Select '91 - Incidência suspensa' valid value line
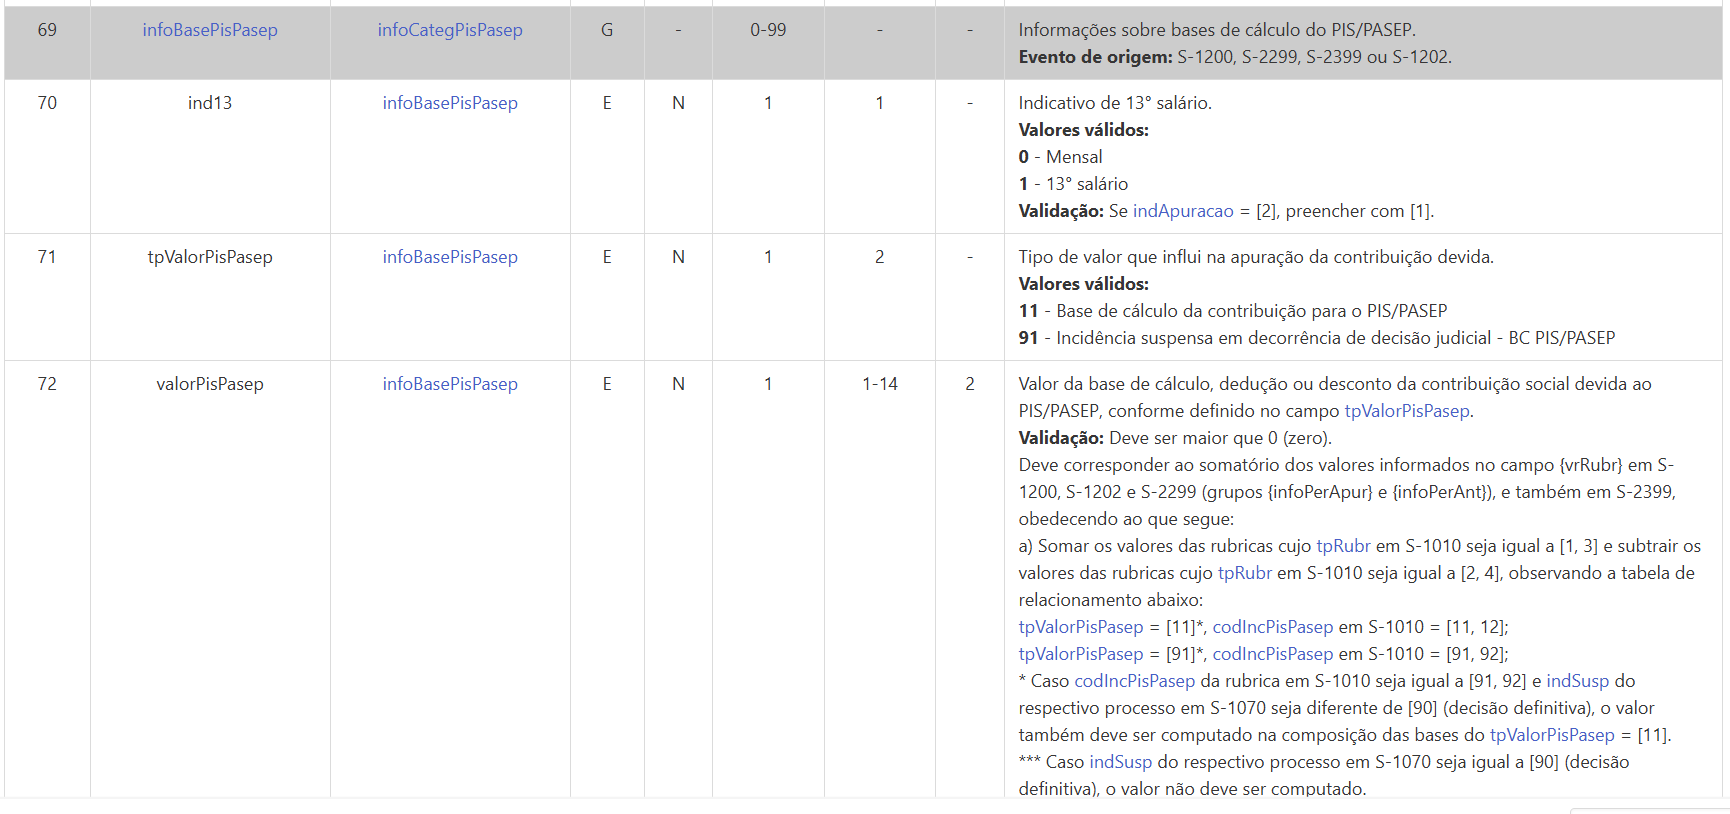 pos(1317,338)
